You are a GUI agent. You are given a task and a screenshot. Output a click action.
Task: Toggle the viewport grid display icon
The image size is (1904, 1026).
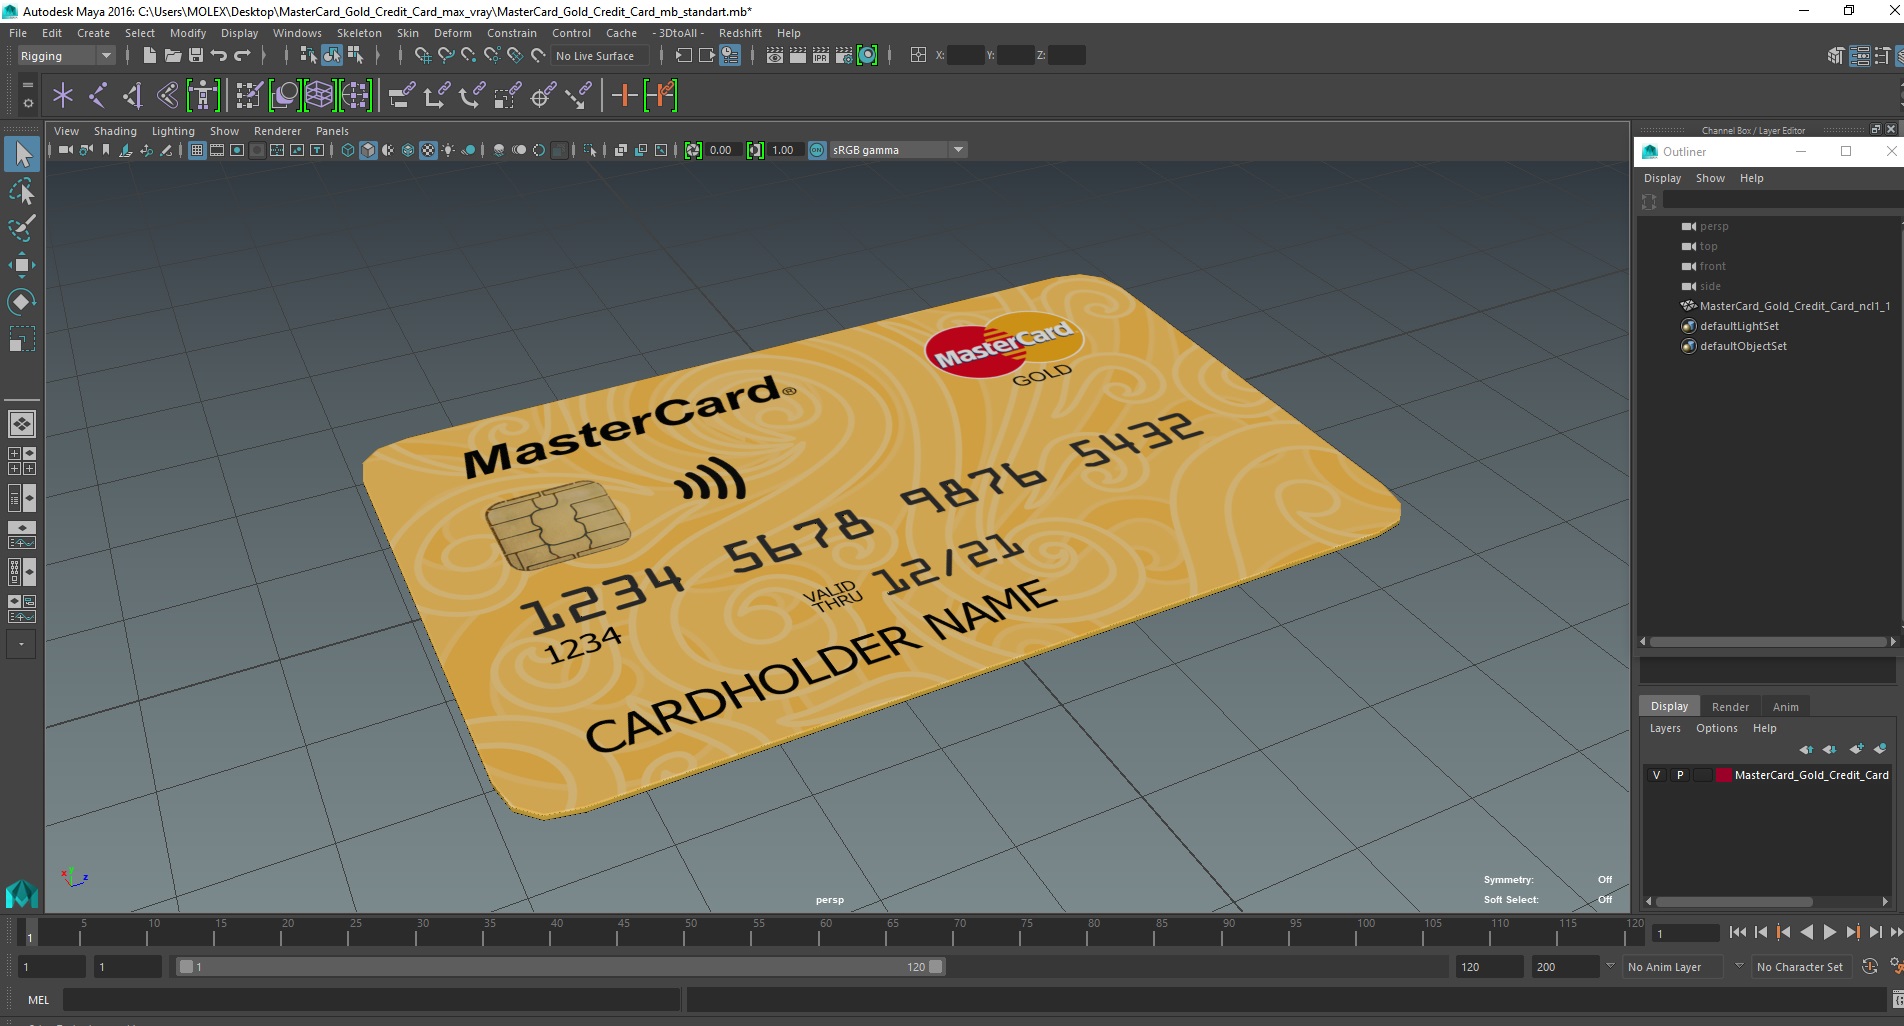(x=197, y=150)
